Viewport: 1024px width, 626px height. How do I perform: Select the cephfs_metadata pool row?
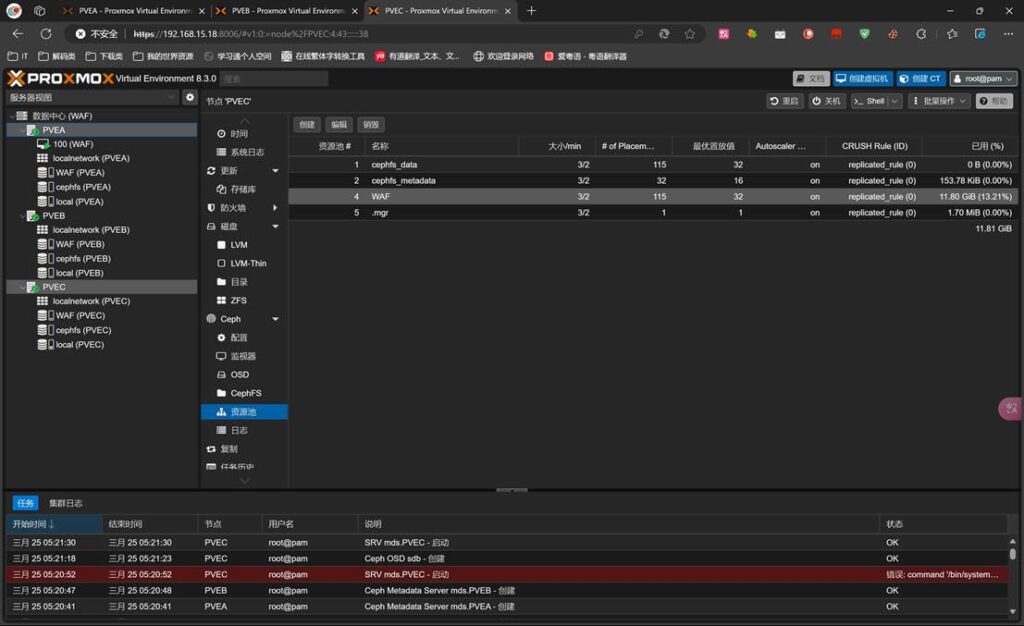653,180
